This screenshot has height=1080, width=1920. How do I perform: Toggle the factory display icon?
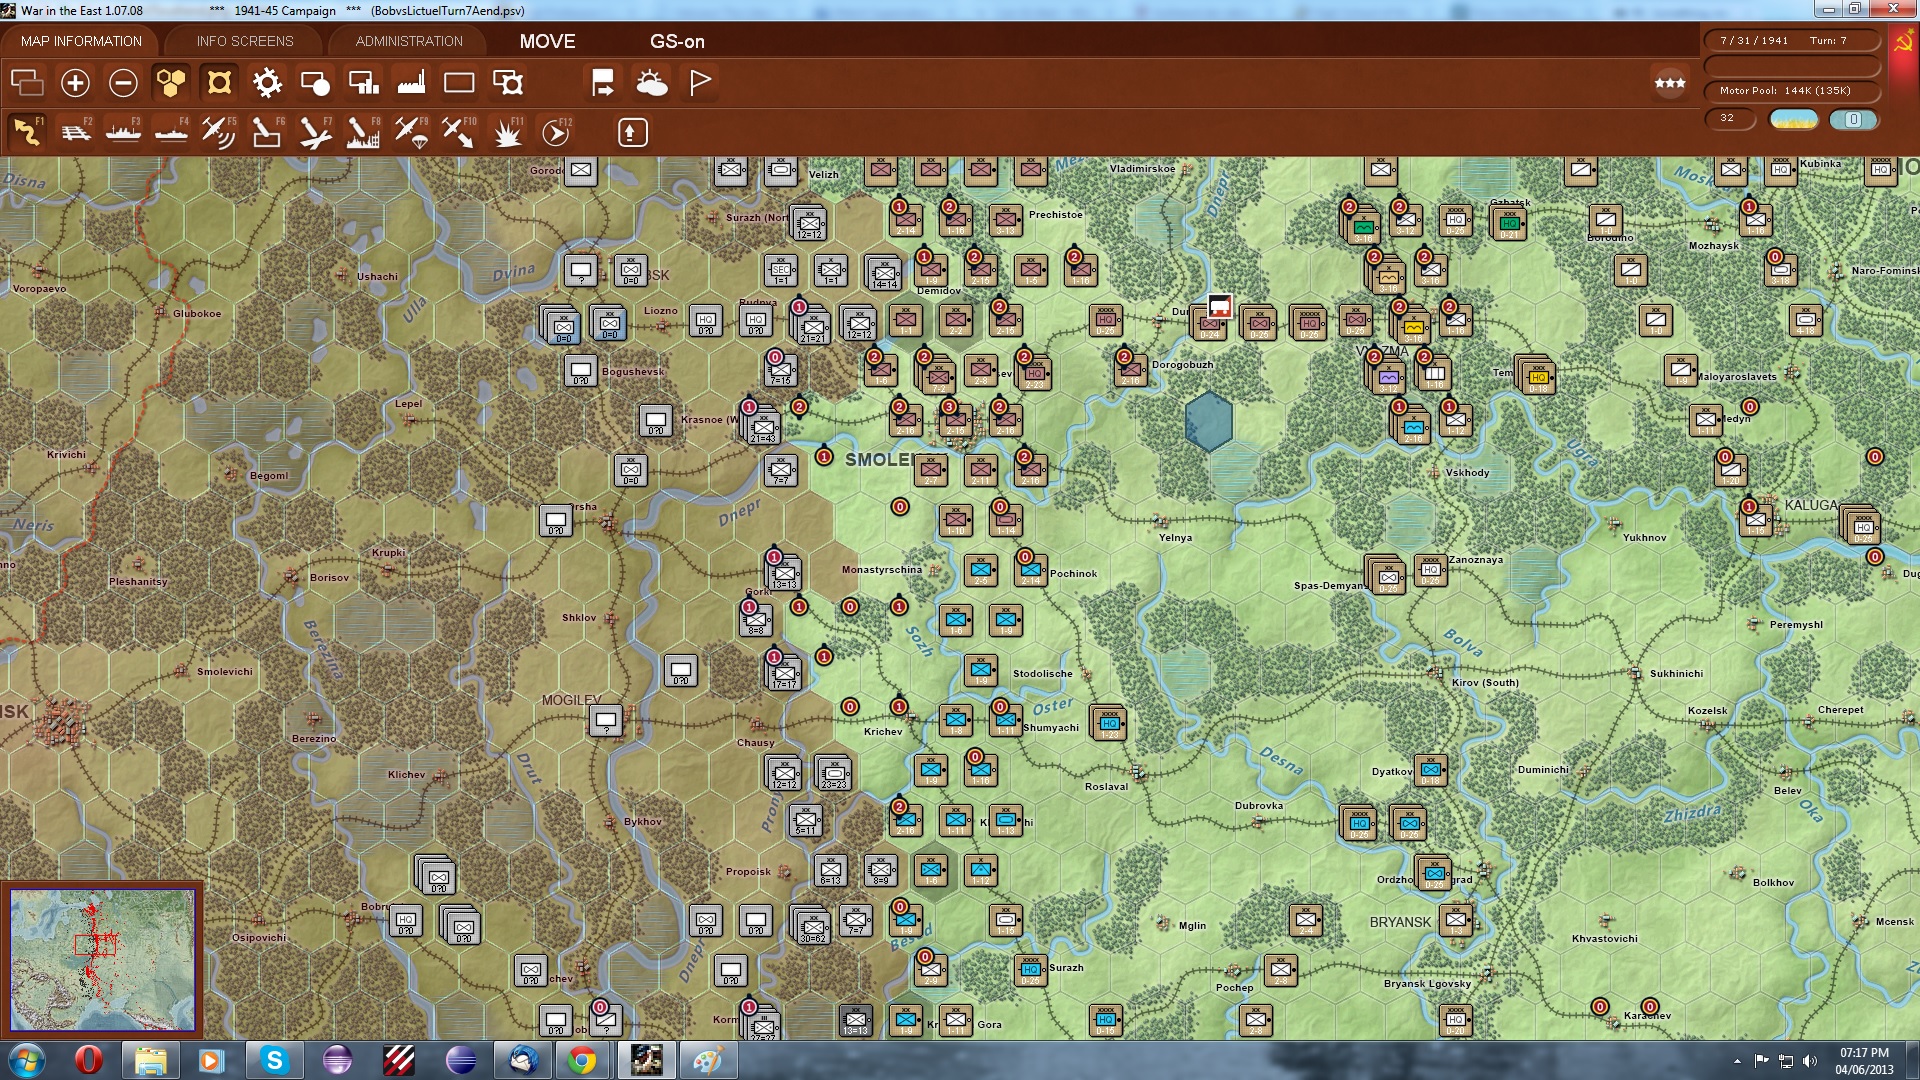click(411, 82)
